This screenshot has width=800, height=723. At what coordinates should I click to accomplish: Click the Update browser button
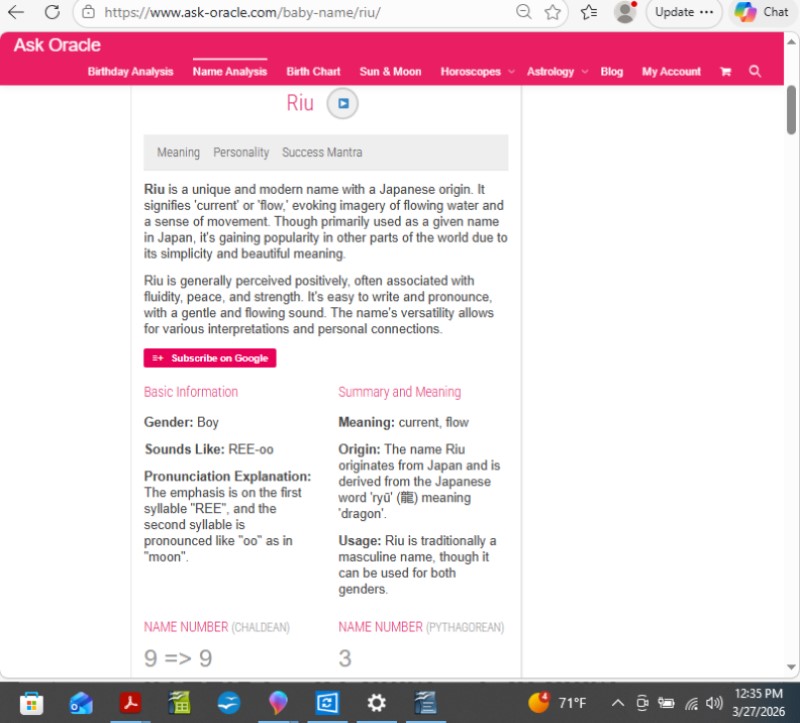[684, 12]
